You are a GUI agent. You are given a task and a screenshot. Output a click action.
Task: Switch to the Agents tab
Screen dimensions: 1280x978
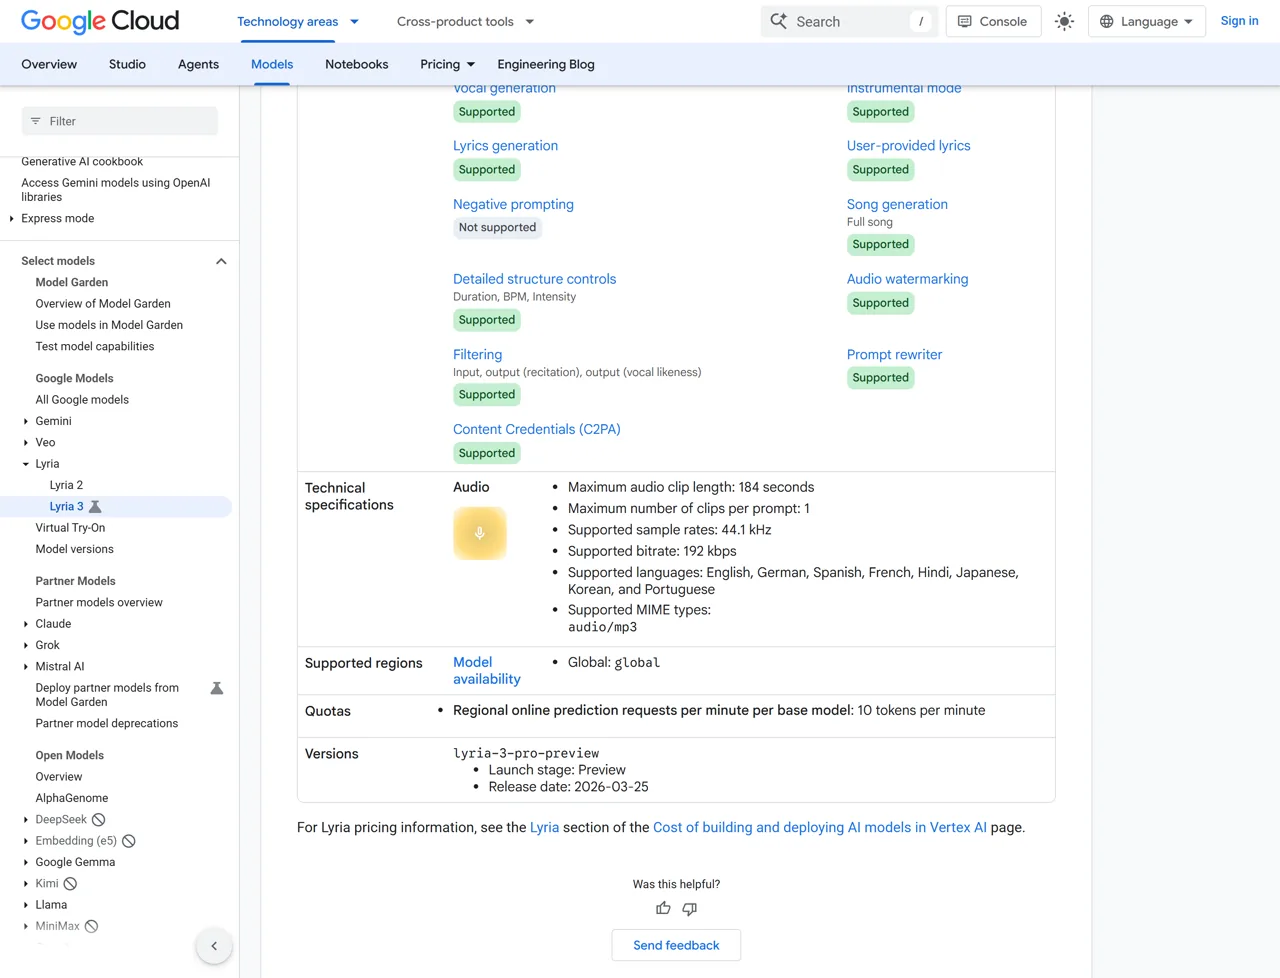pos(198,64)
